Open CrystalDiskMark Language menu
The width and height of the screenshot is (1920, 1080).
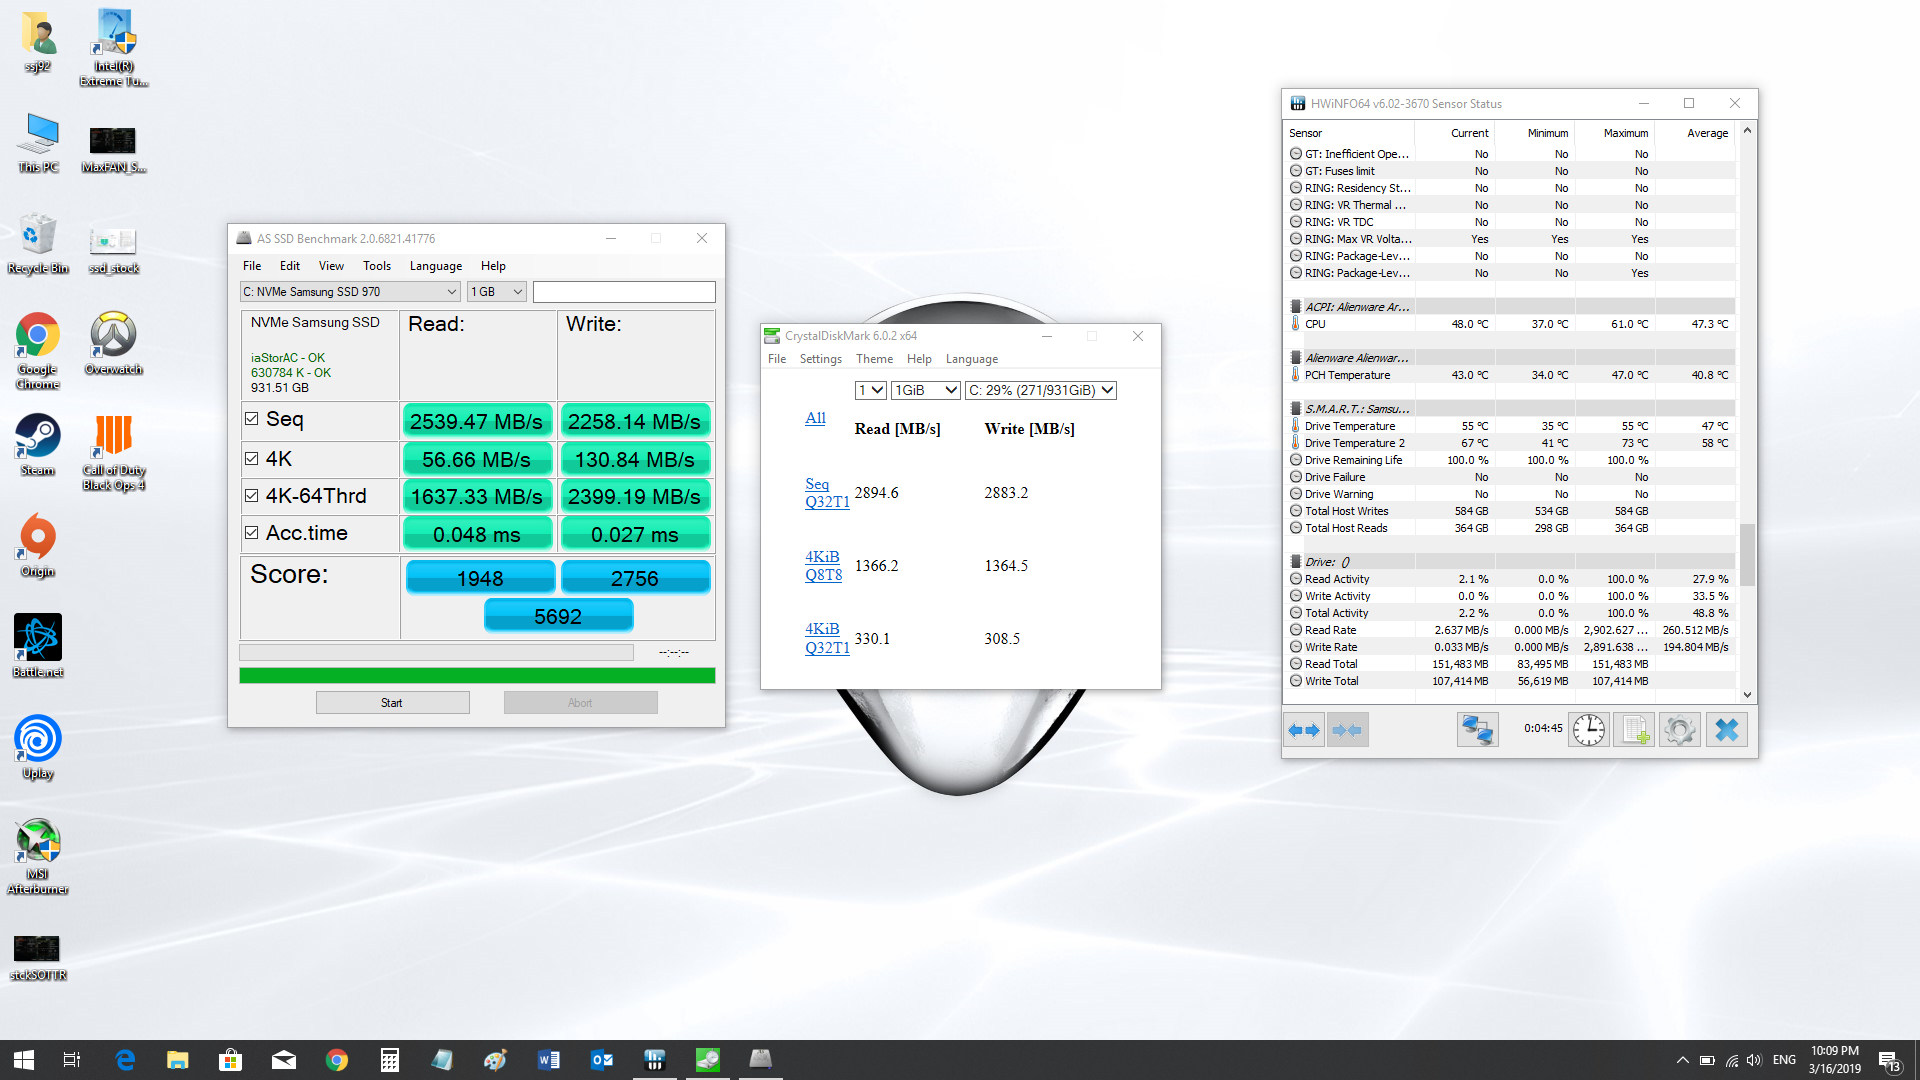click(971, 359)
